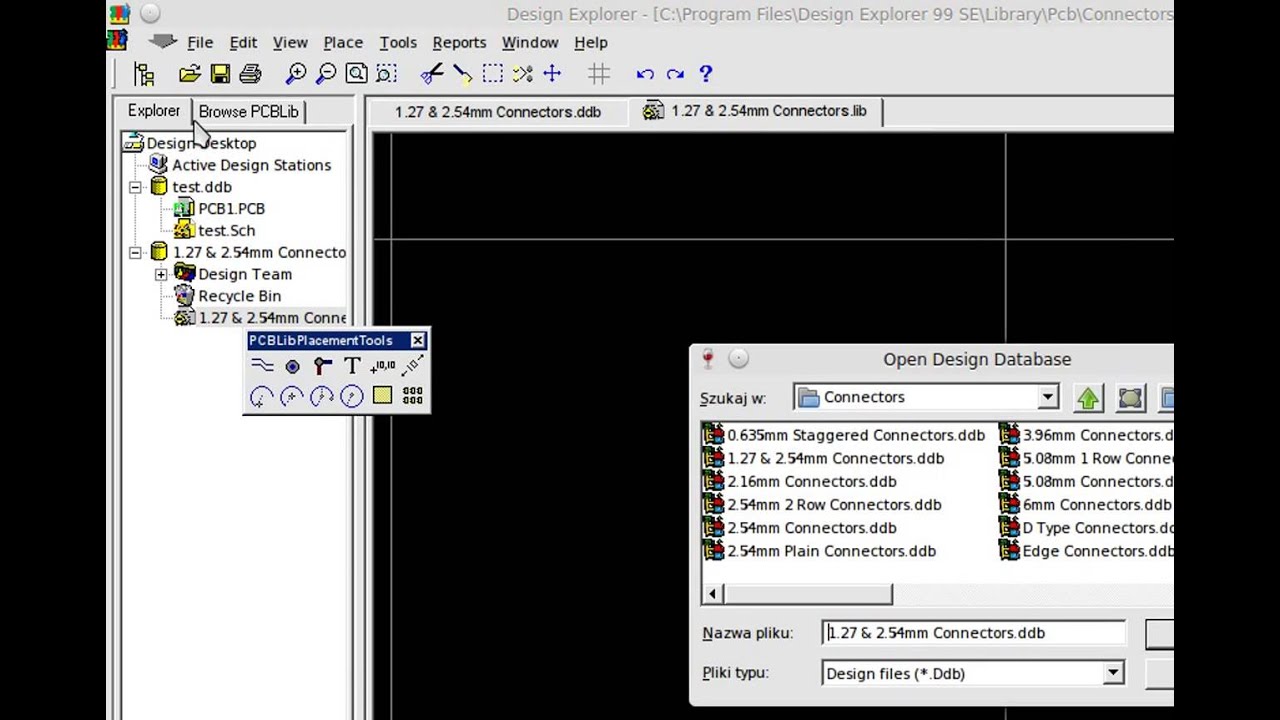Viewport: 1280px width, 720px height.
Task: Click the Undo arrow icon
Action: [x=645, y=74]
